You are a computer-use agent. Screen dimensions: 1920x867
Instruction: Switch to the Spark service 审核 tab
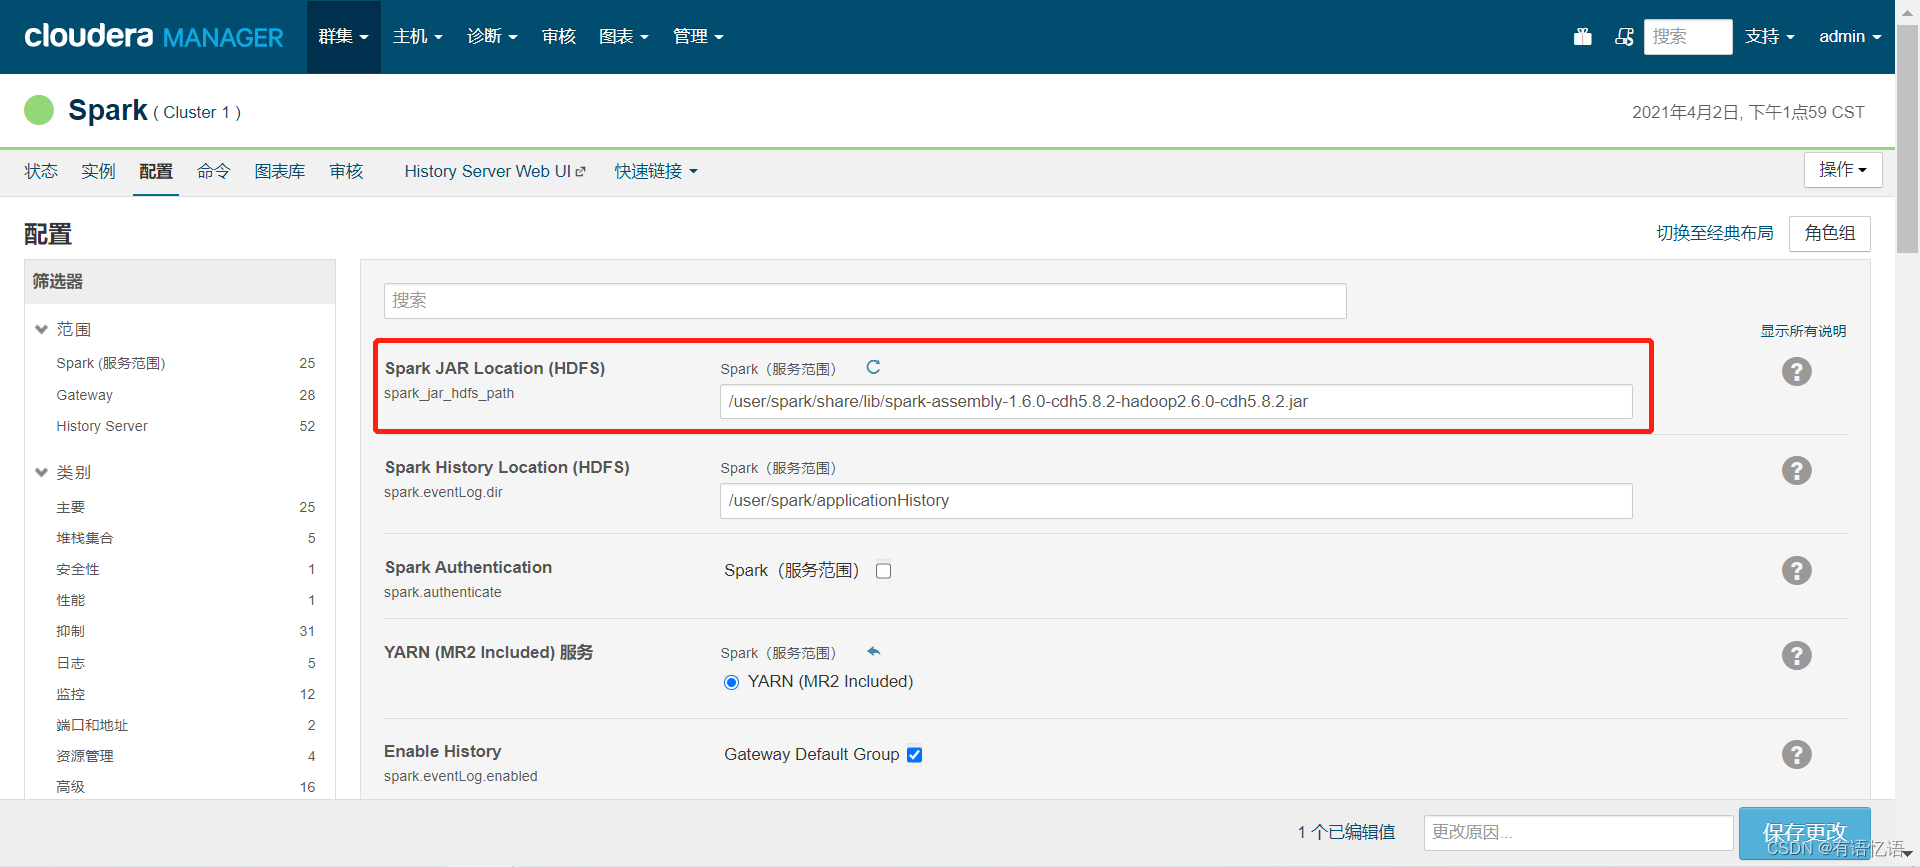pos(347,172)
